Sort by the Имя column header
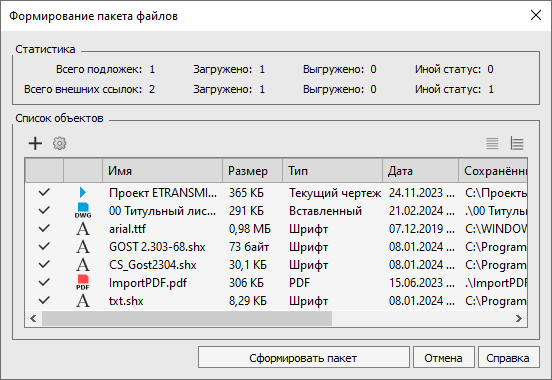552x380 pixels. (162, 171)
